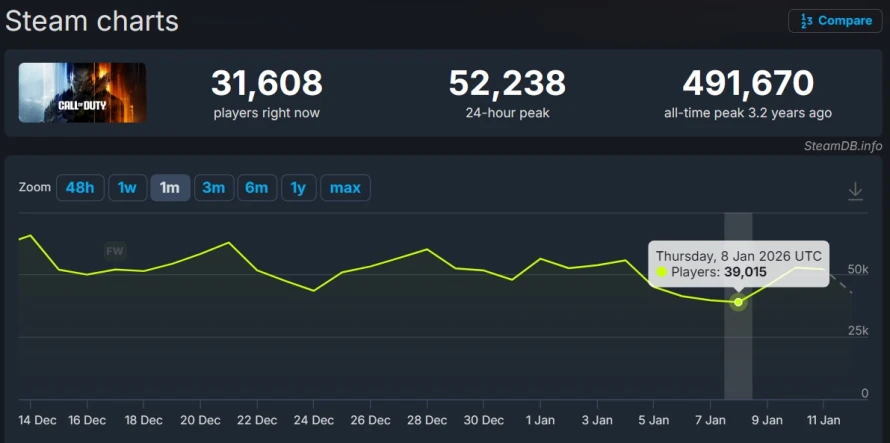The image size is (890, 443).
Task: Download chart data via the arrow icon
Action: (855, 191)
